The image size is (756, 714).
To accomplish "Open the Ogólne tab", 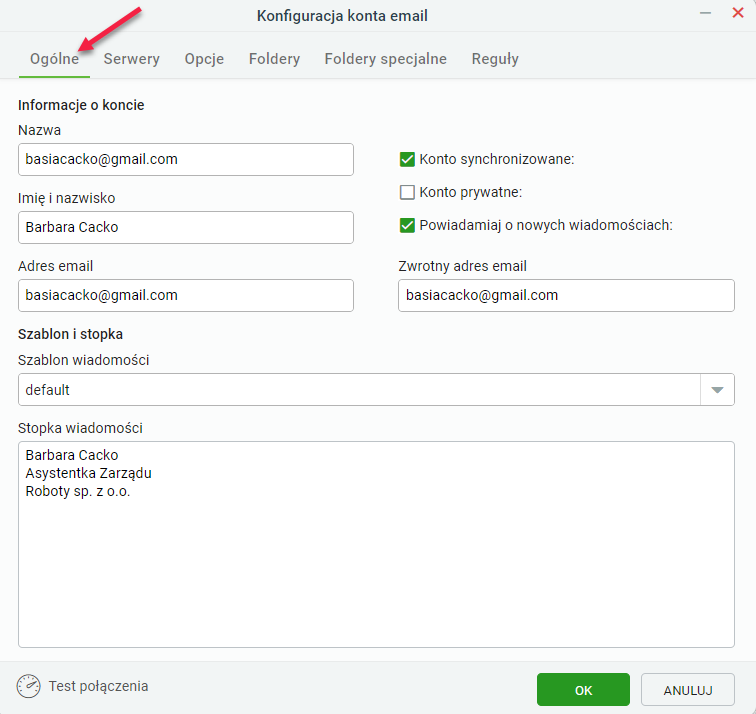I will (x=54, y=59).
